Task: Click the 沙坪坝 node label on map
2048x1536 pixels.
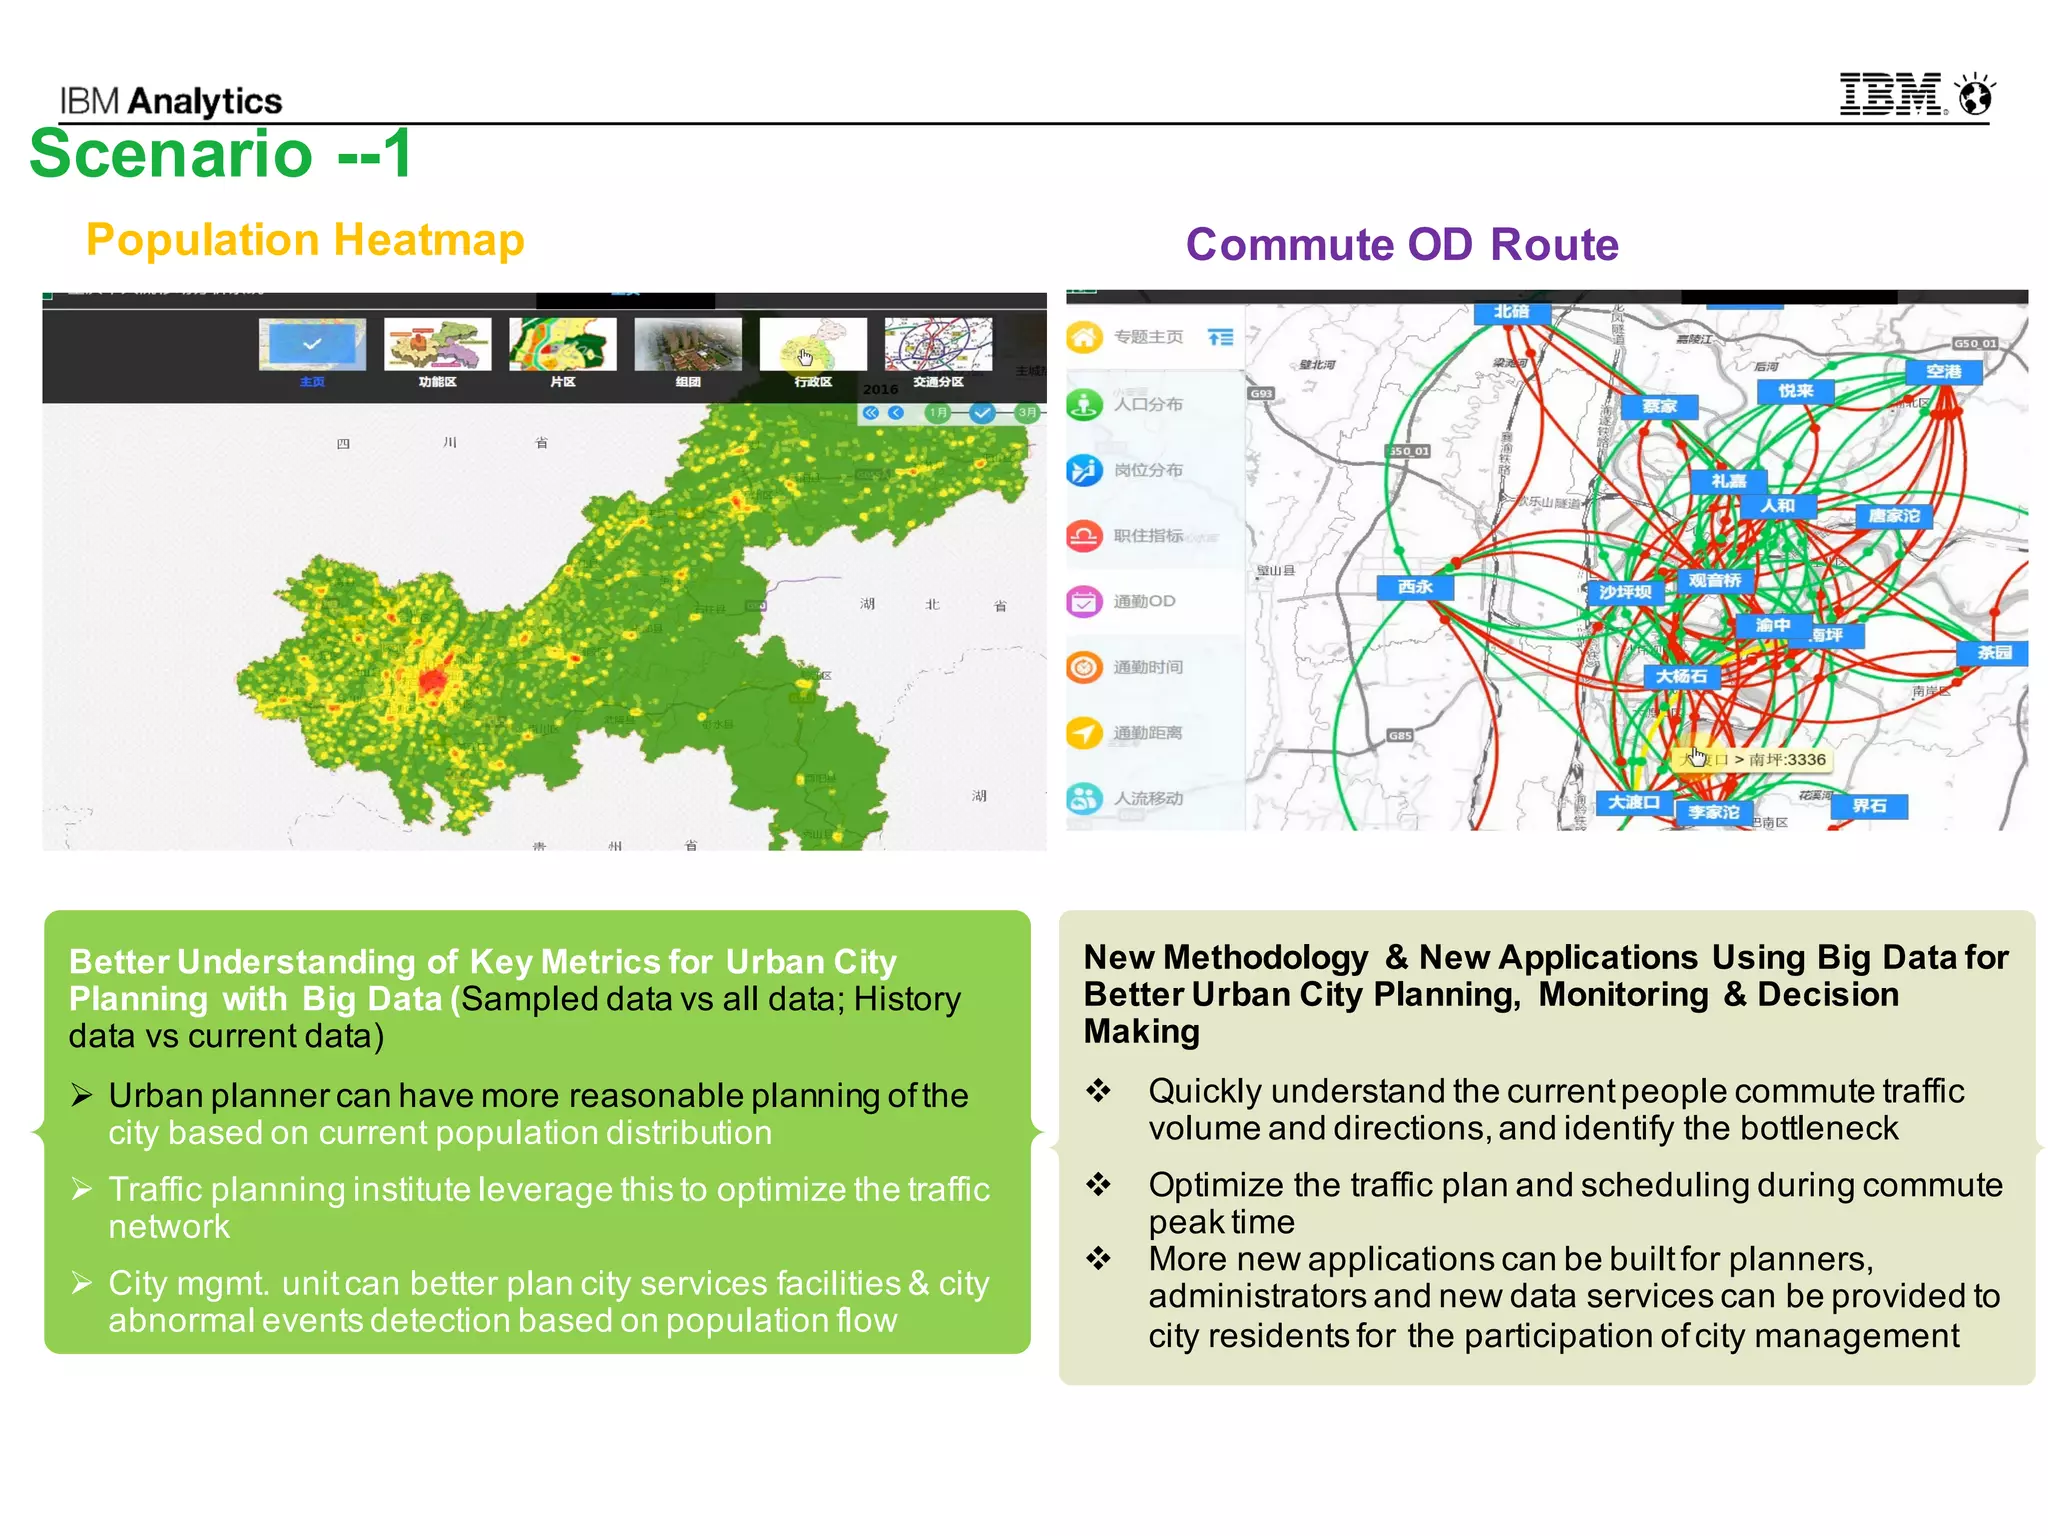Action: [x=1625, y=592]
